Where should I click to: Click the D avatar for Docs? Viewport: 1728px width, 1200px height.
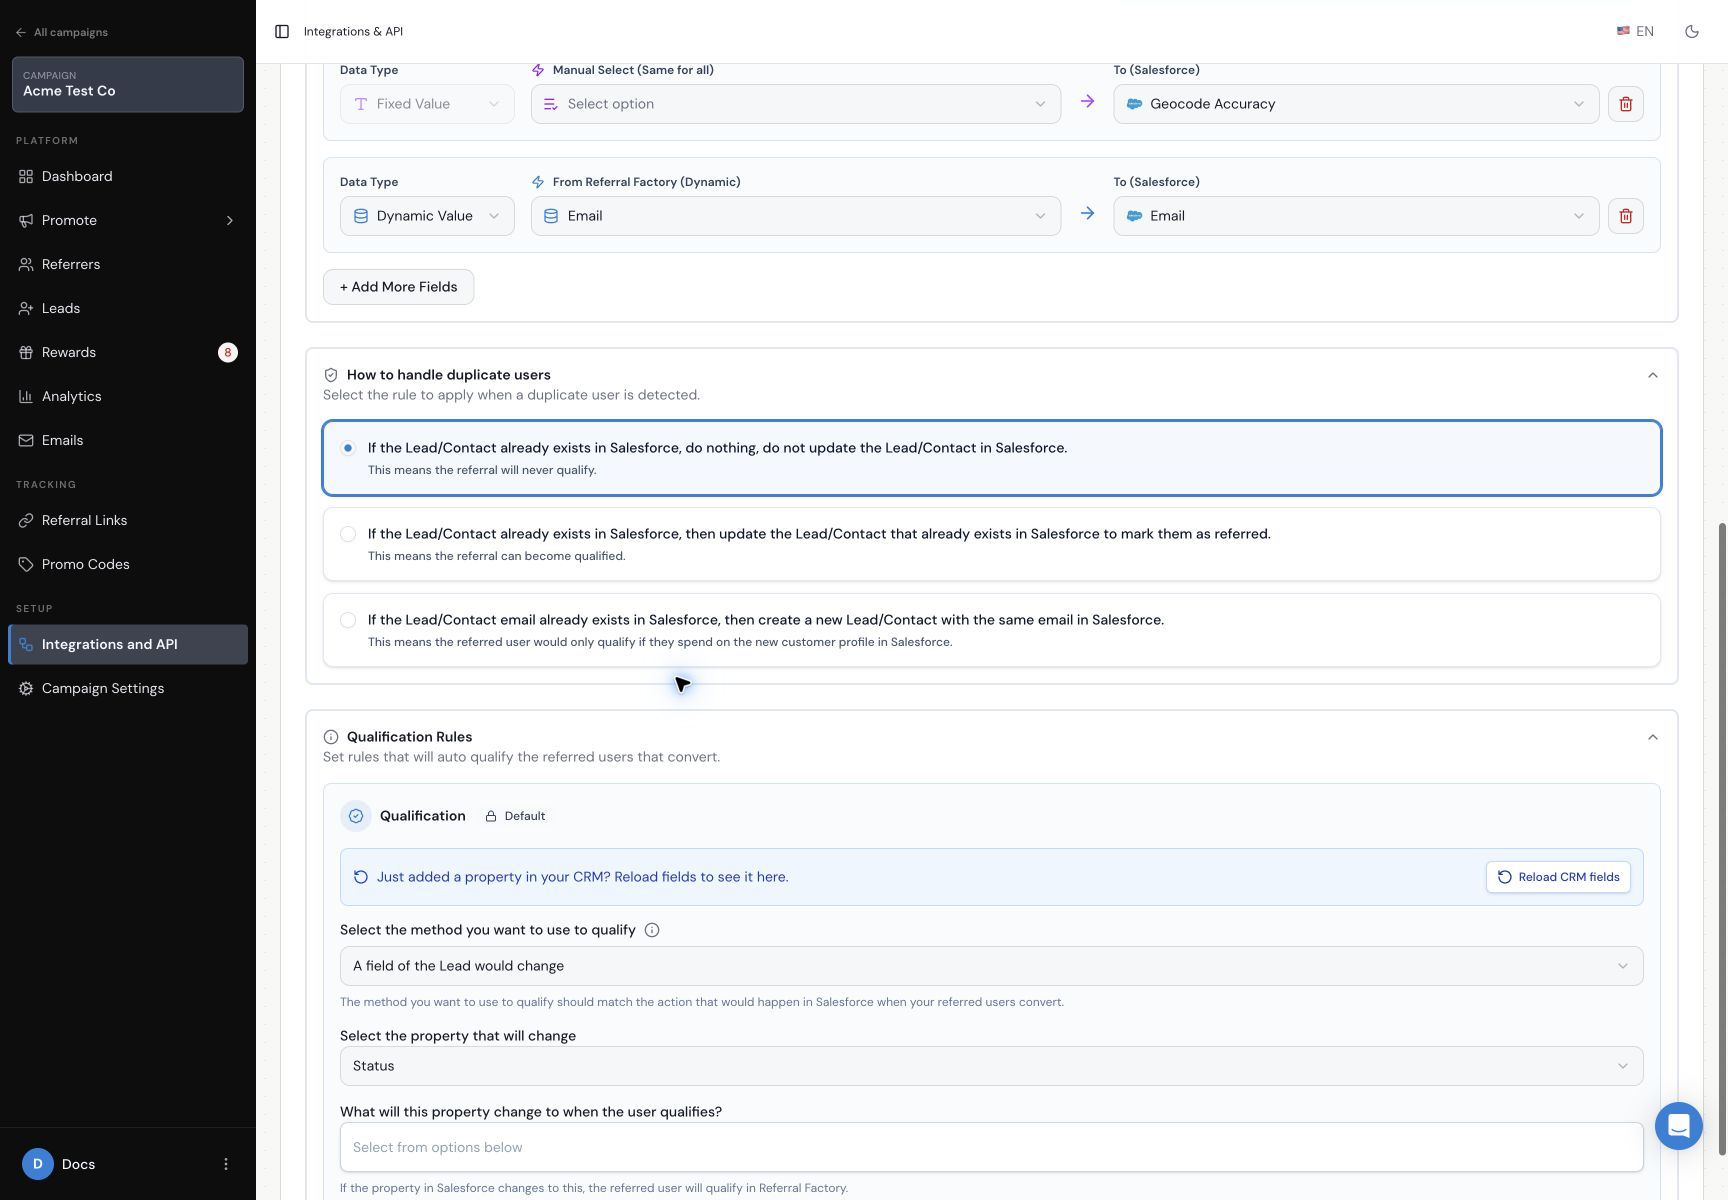(x=38, y=1164)
